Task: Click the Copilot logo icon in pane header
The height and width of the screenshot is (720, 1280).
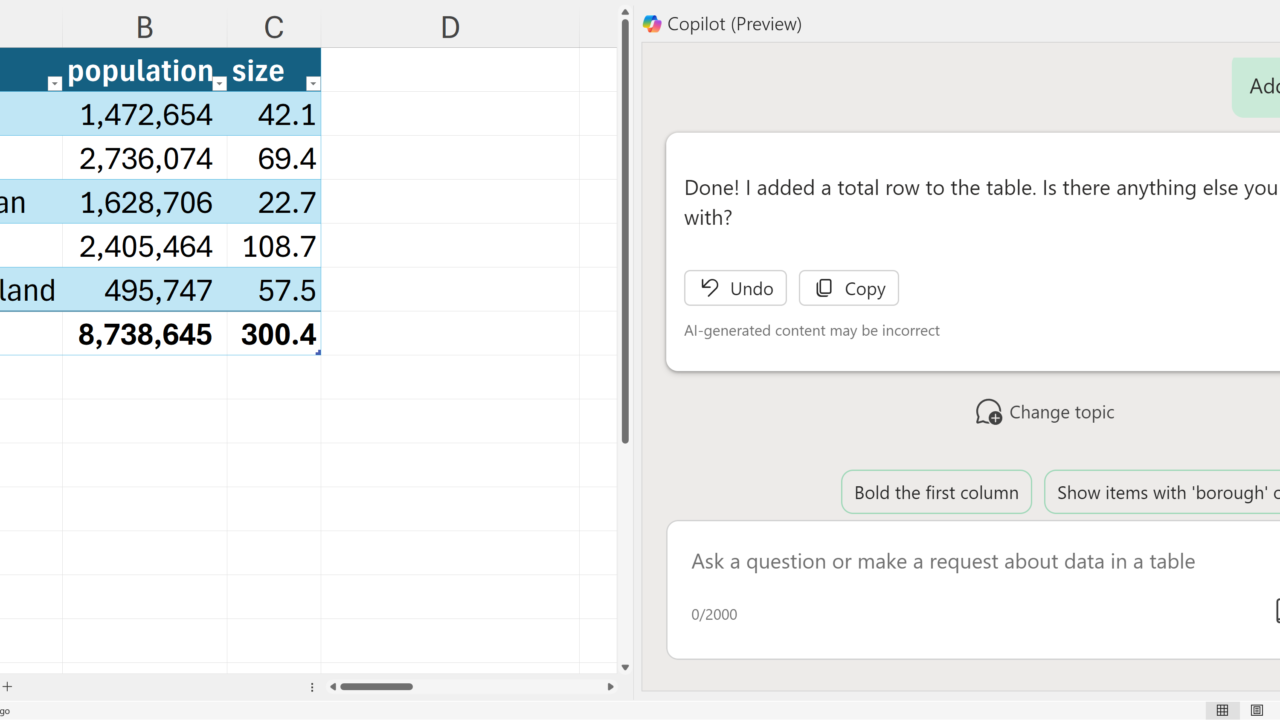Action: coord(652,24)
